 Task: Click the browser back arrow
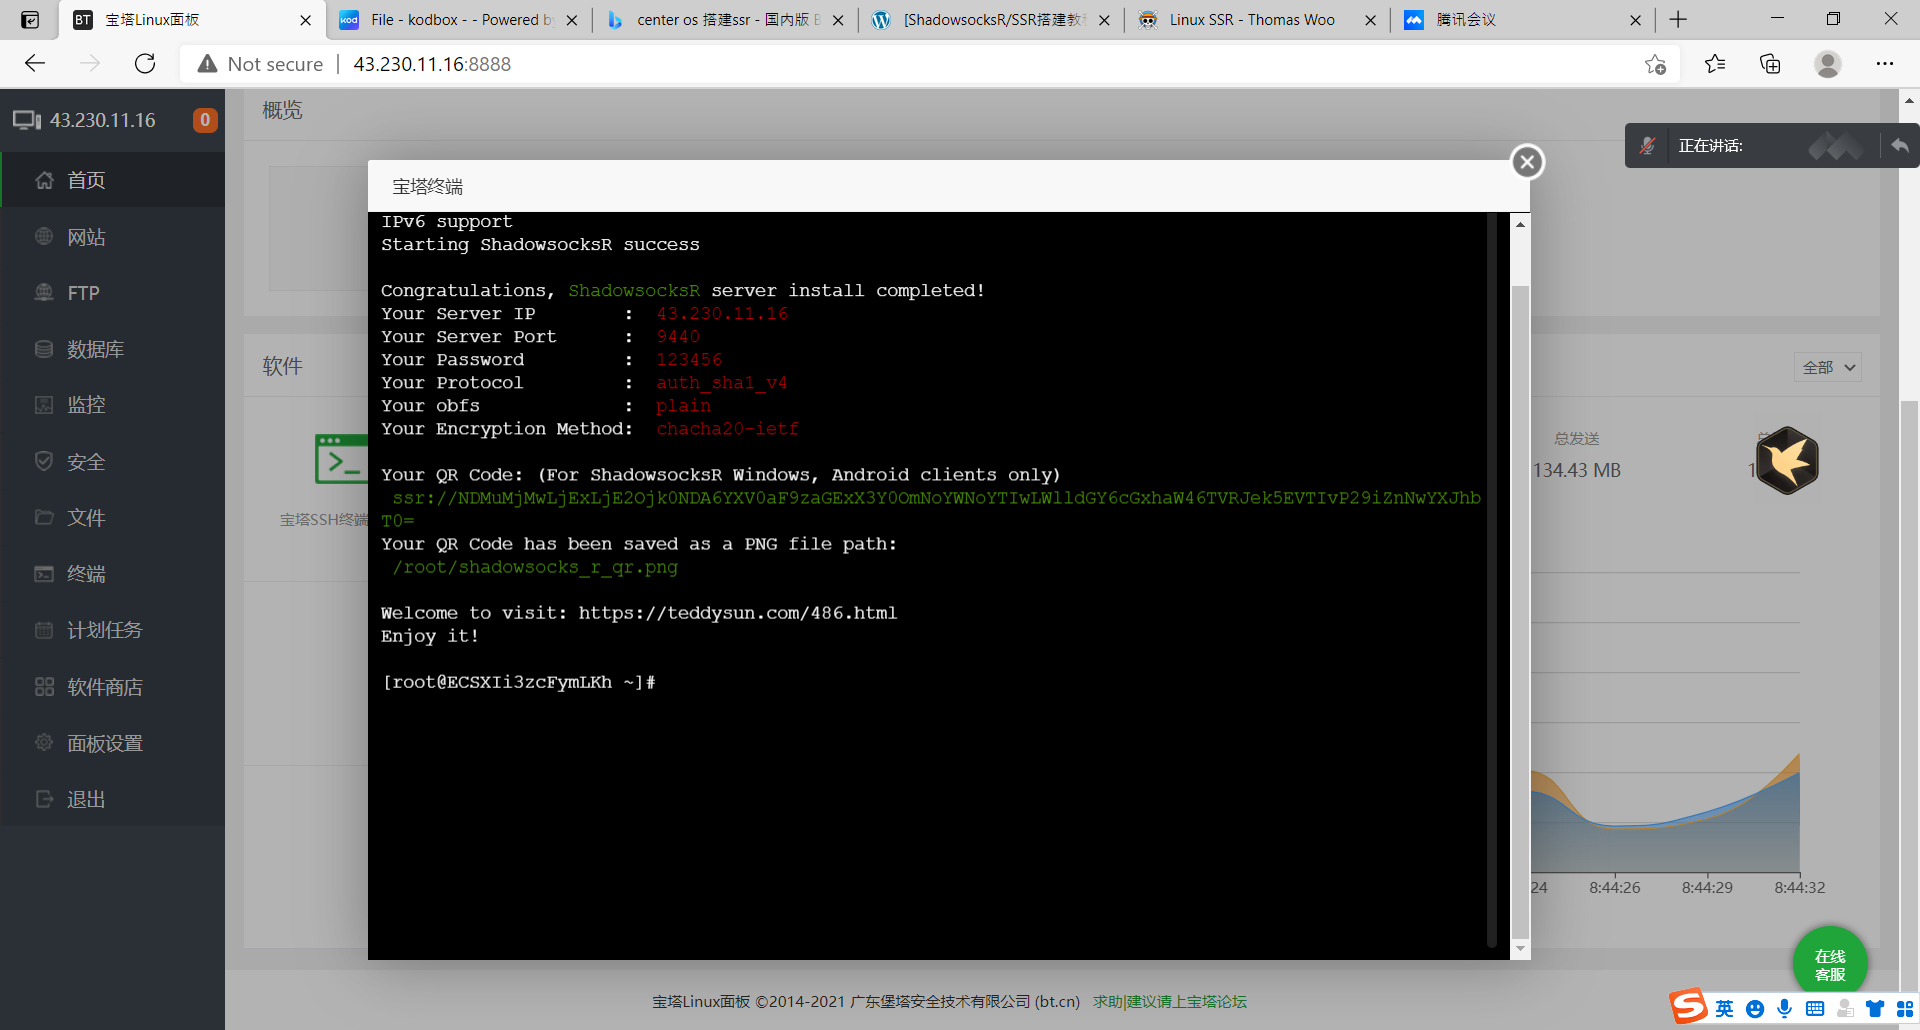pyautogui.click(x=35, y=64)
